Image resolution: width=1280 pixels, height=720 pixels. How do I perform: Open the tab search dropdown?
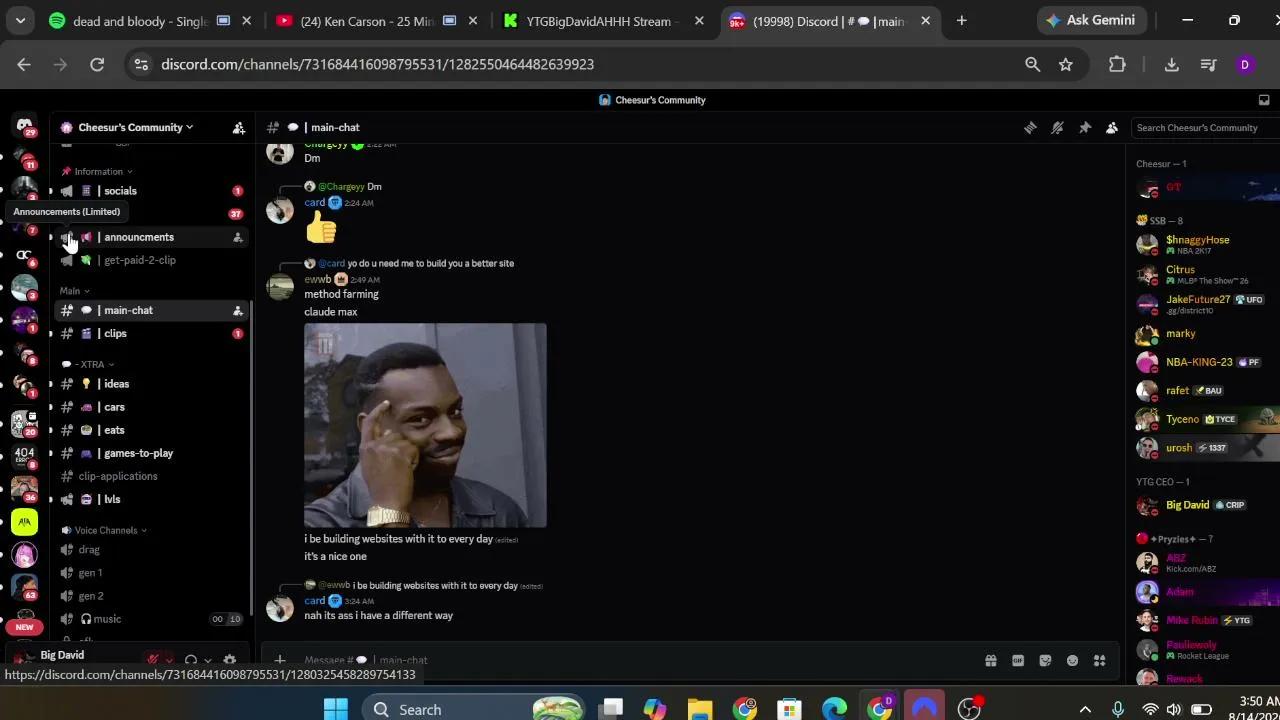pyautogui.click(x=20, y=21)
